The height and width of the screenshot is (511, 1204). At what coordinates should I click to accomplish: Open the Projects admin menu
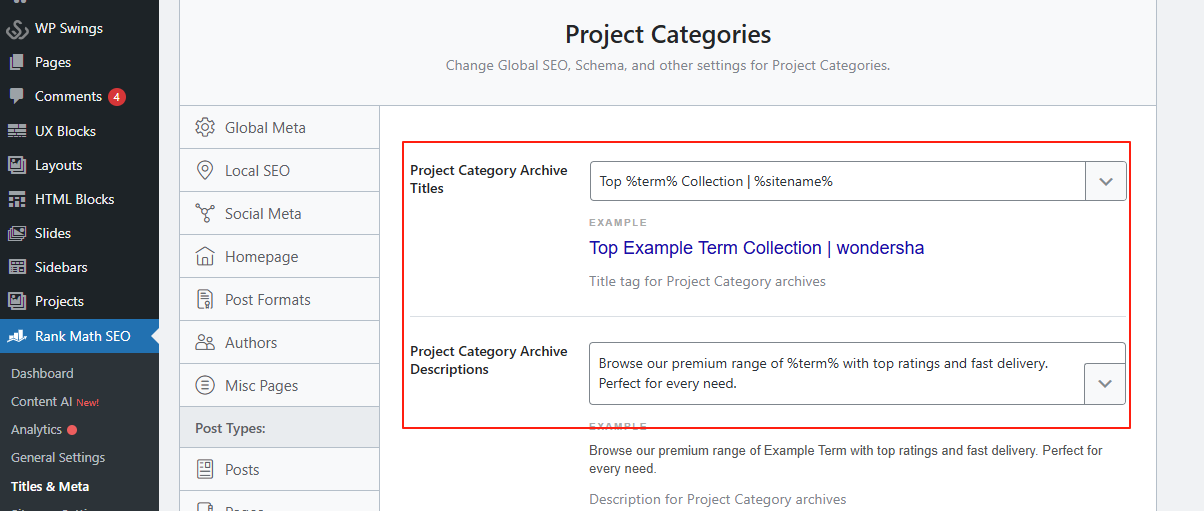[59, 301]
